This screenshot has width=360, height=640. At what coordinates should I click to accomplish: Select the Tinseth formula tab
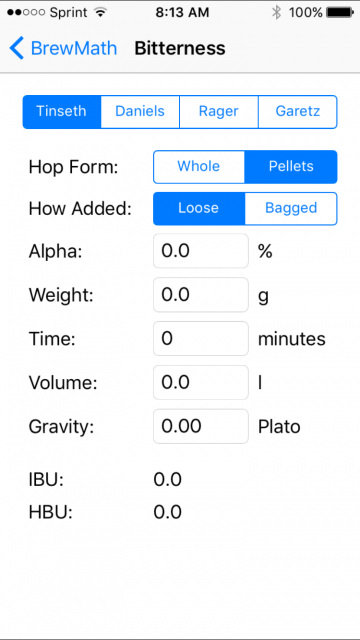pyautogui.click(x=62, y=112)
